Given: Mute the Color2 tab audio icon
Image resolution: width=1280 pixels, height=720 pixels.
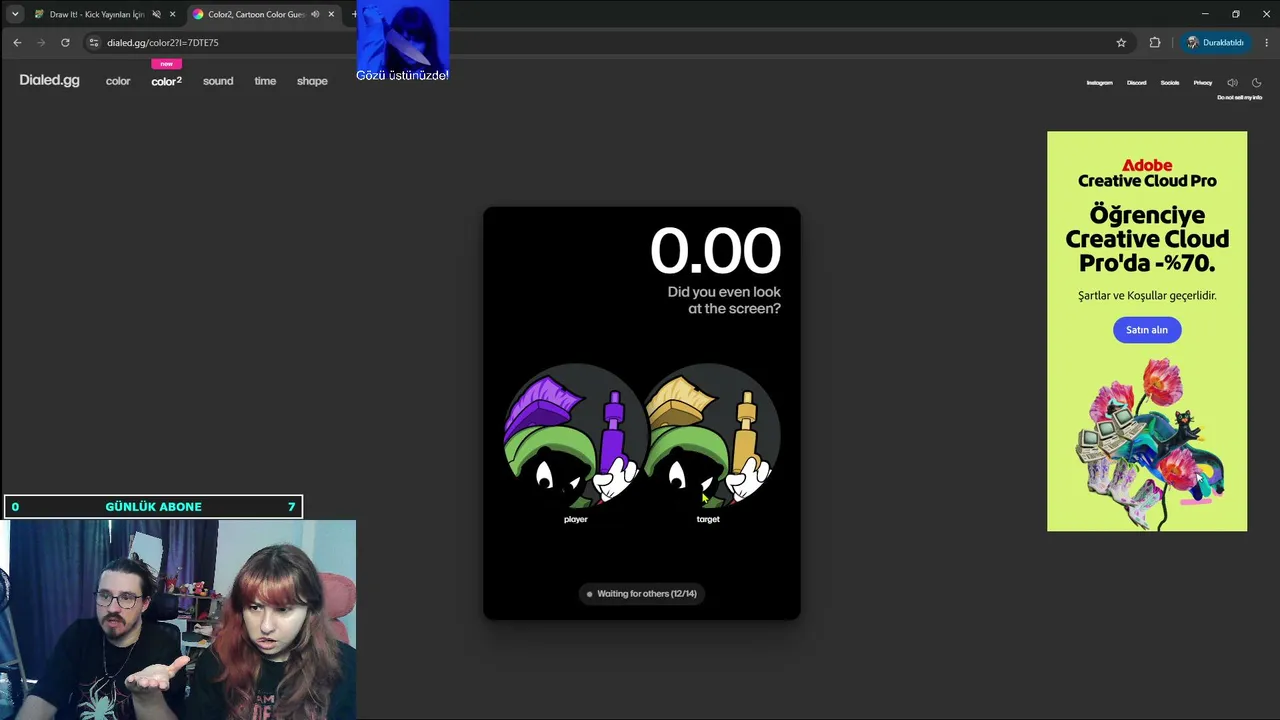Looking at the screenshot, I should 315,14.
